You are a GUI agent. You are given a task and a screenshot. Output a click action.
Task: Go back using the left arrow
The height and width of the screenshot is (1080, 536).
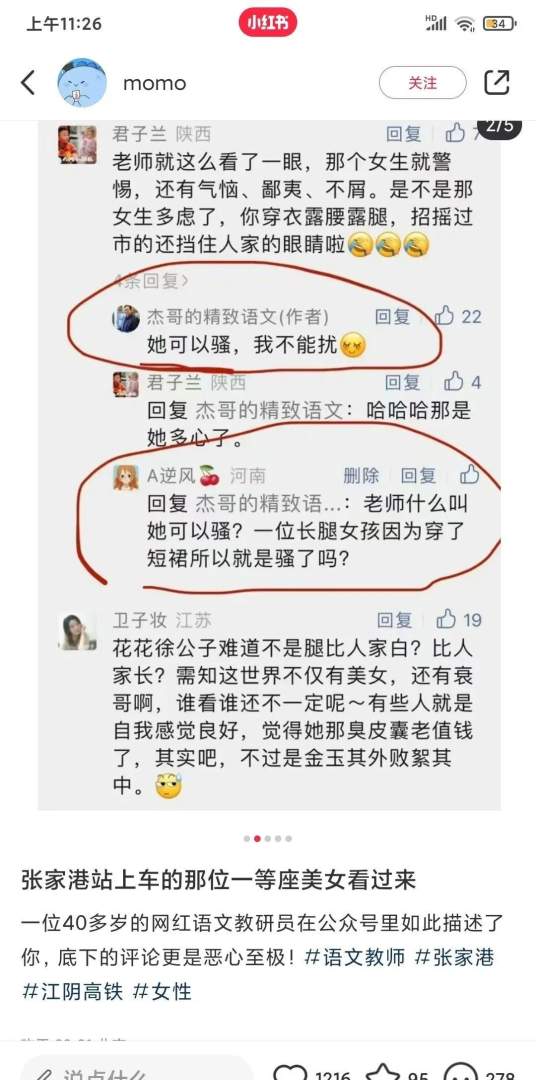point(28,83)
